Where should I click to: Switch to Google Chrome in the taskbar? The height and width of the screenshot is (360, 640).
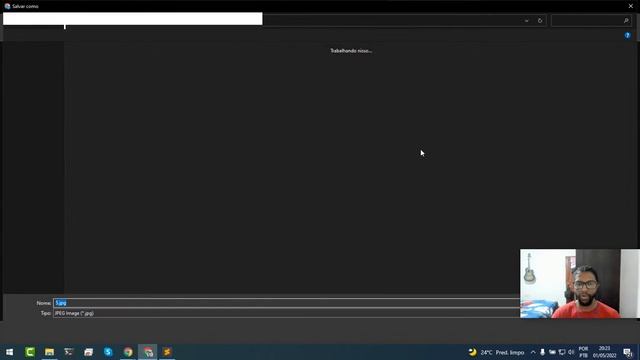(128, 352)
